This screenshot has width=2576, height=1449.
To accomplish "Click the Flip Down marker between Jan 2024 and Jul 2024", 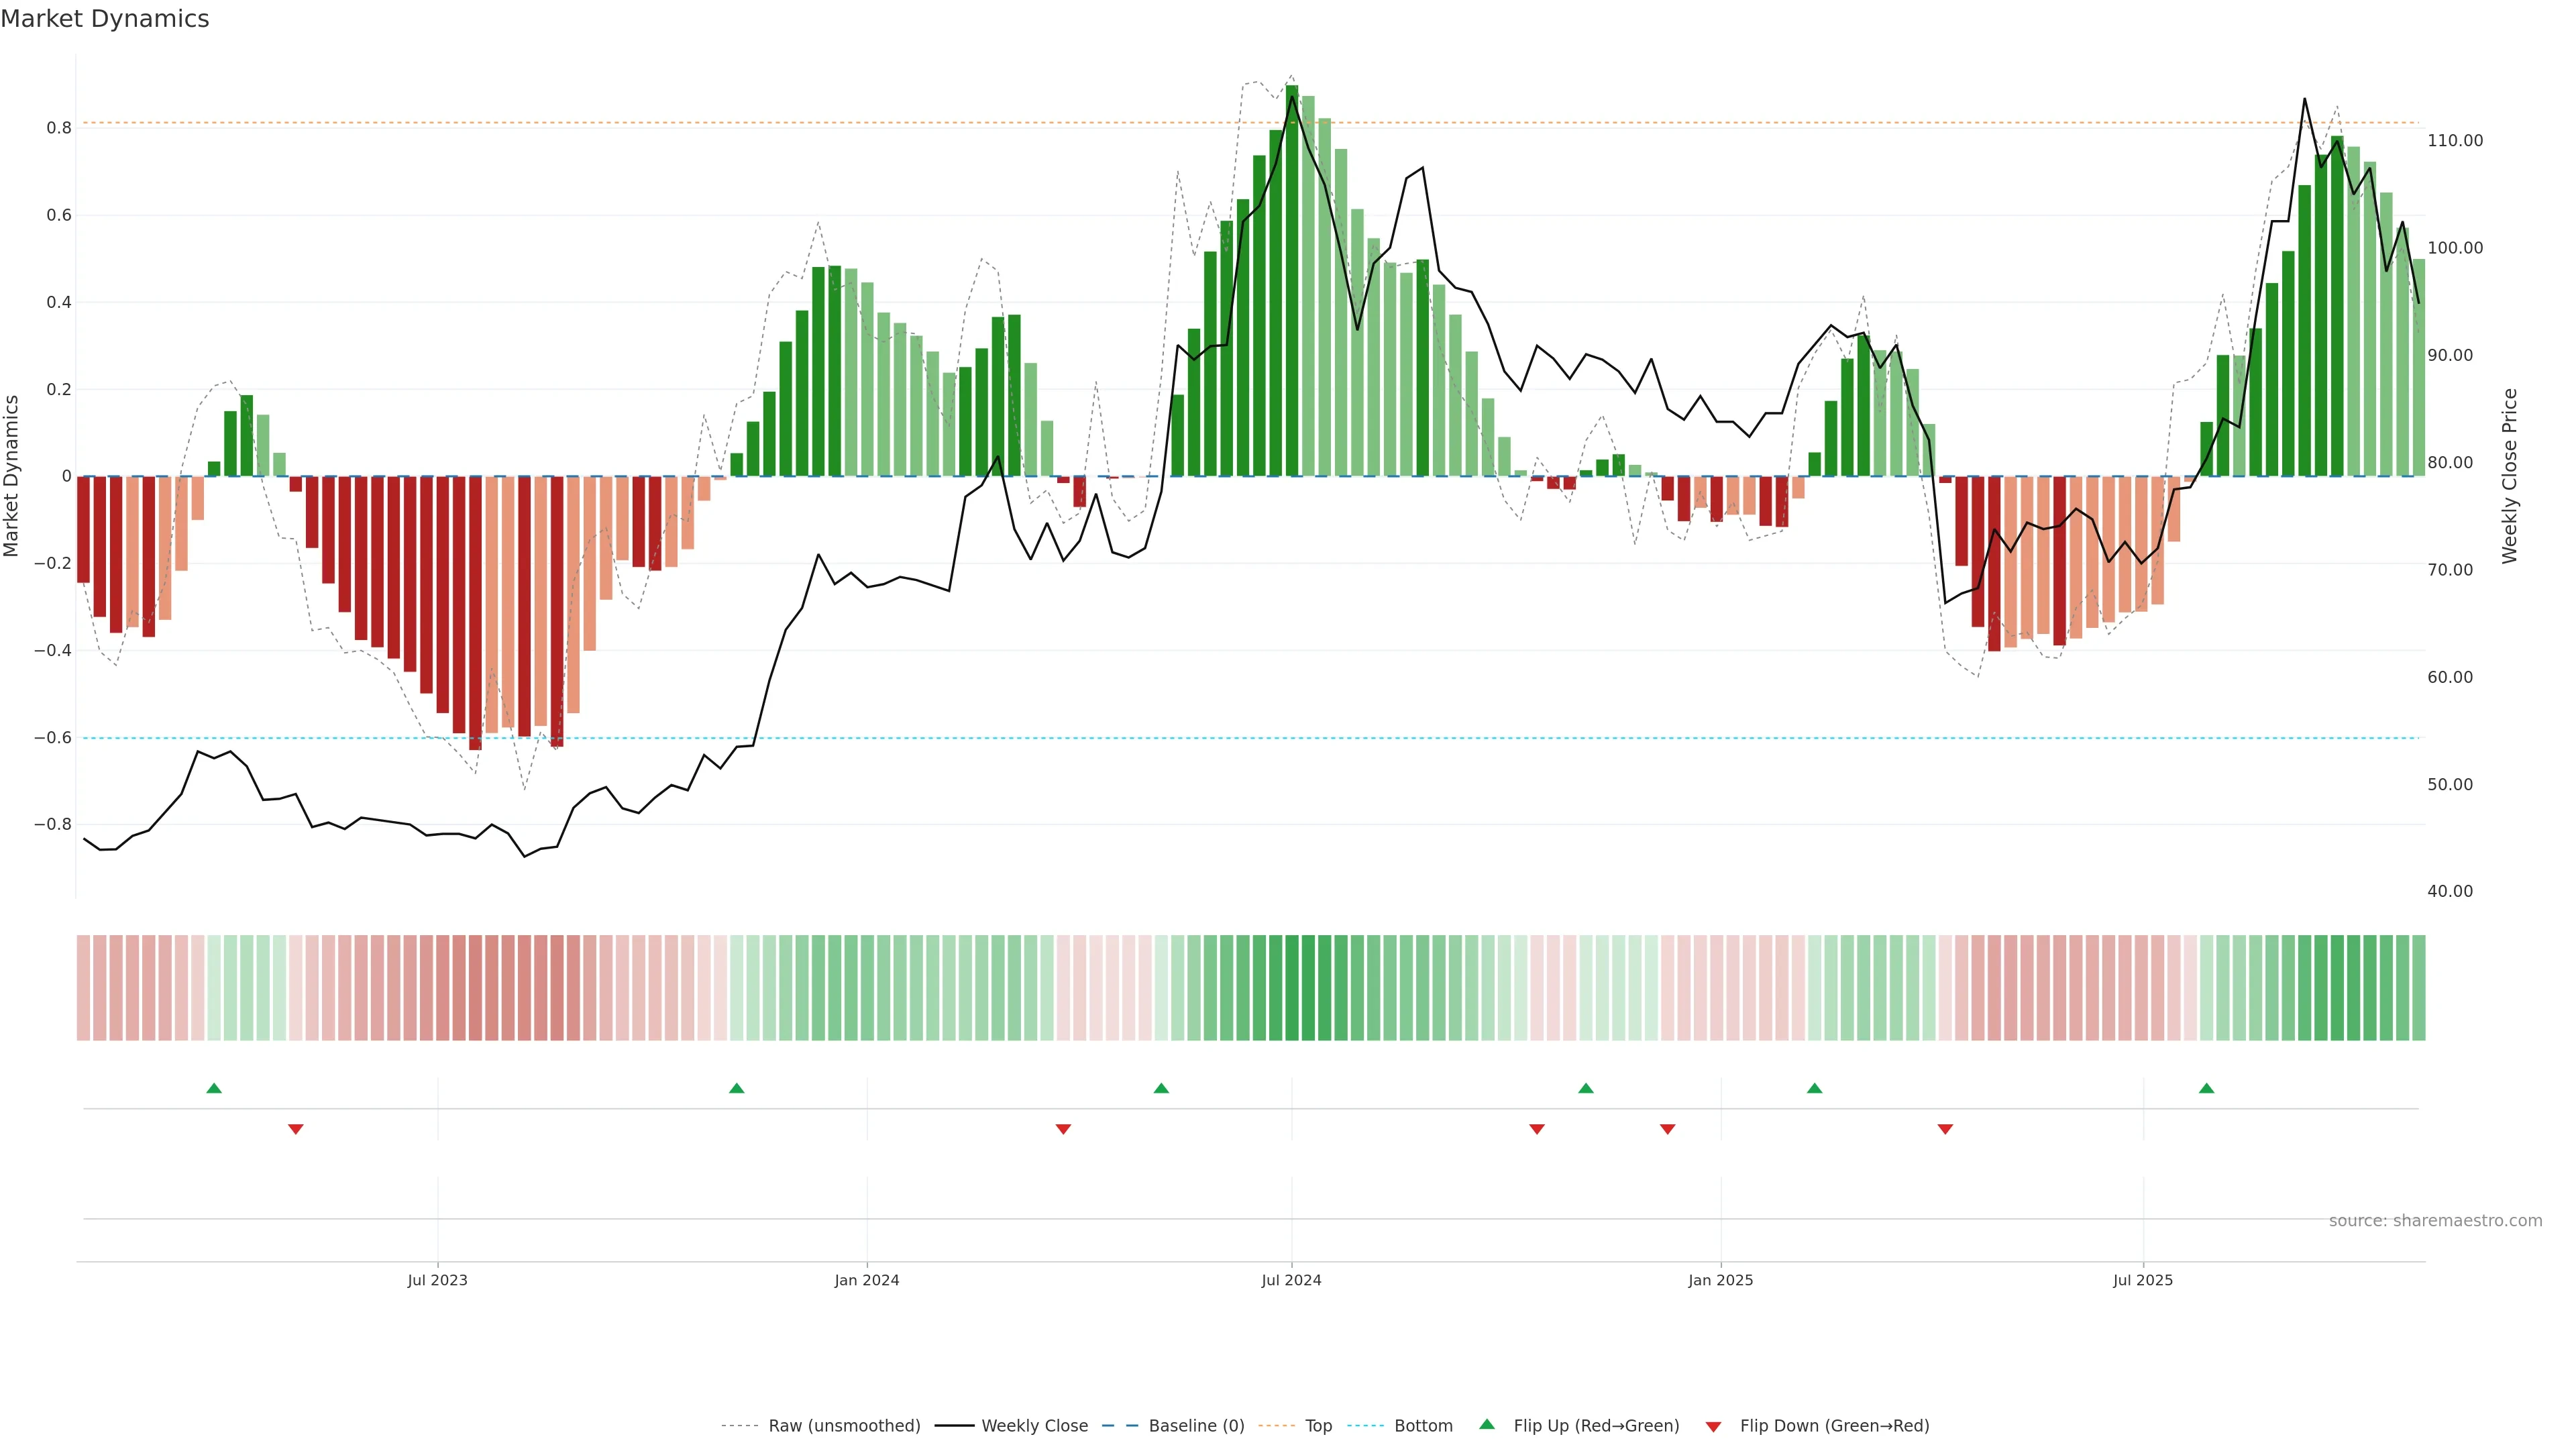I will click(1063, 1129).
